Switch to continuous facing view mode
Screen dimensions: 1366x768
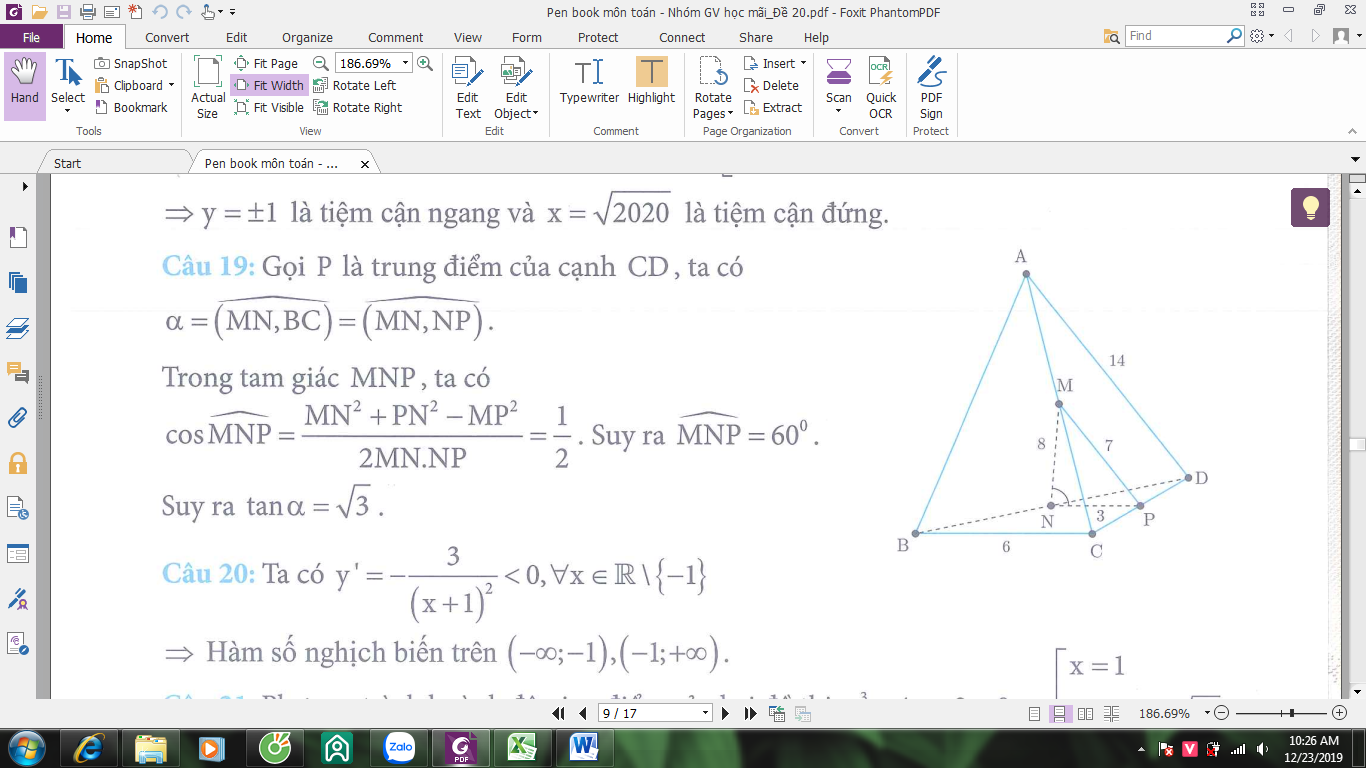(x=1111, y=713)
